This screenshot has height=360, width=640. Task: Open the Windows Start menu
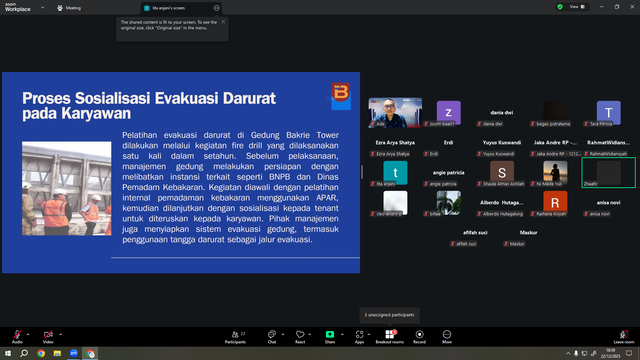[x=8, y=353]
